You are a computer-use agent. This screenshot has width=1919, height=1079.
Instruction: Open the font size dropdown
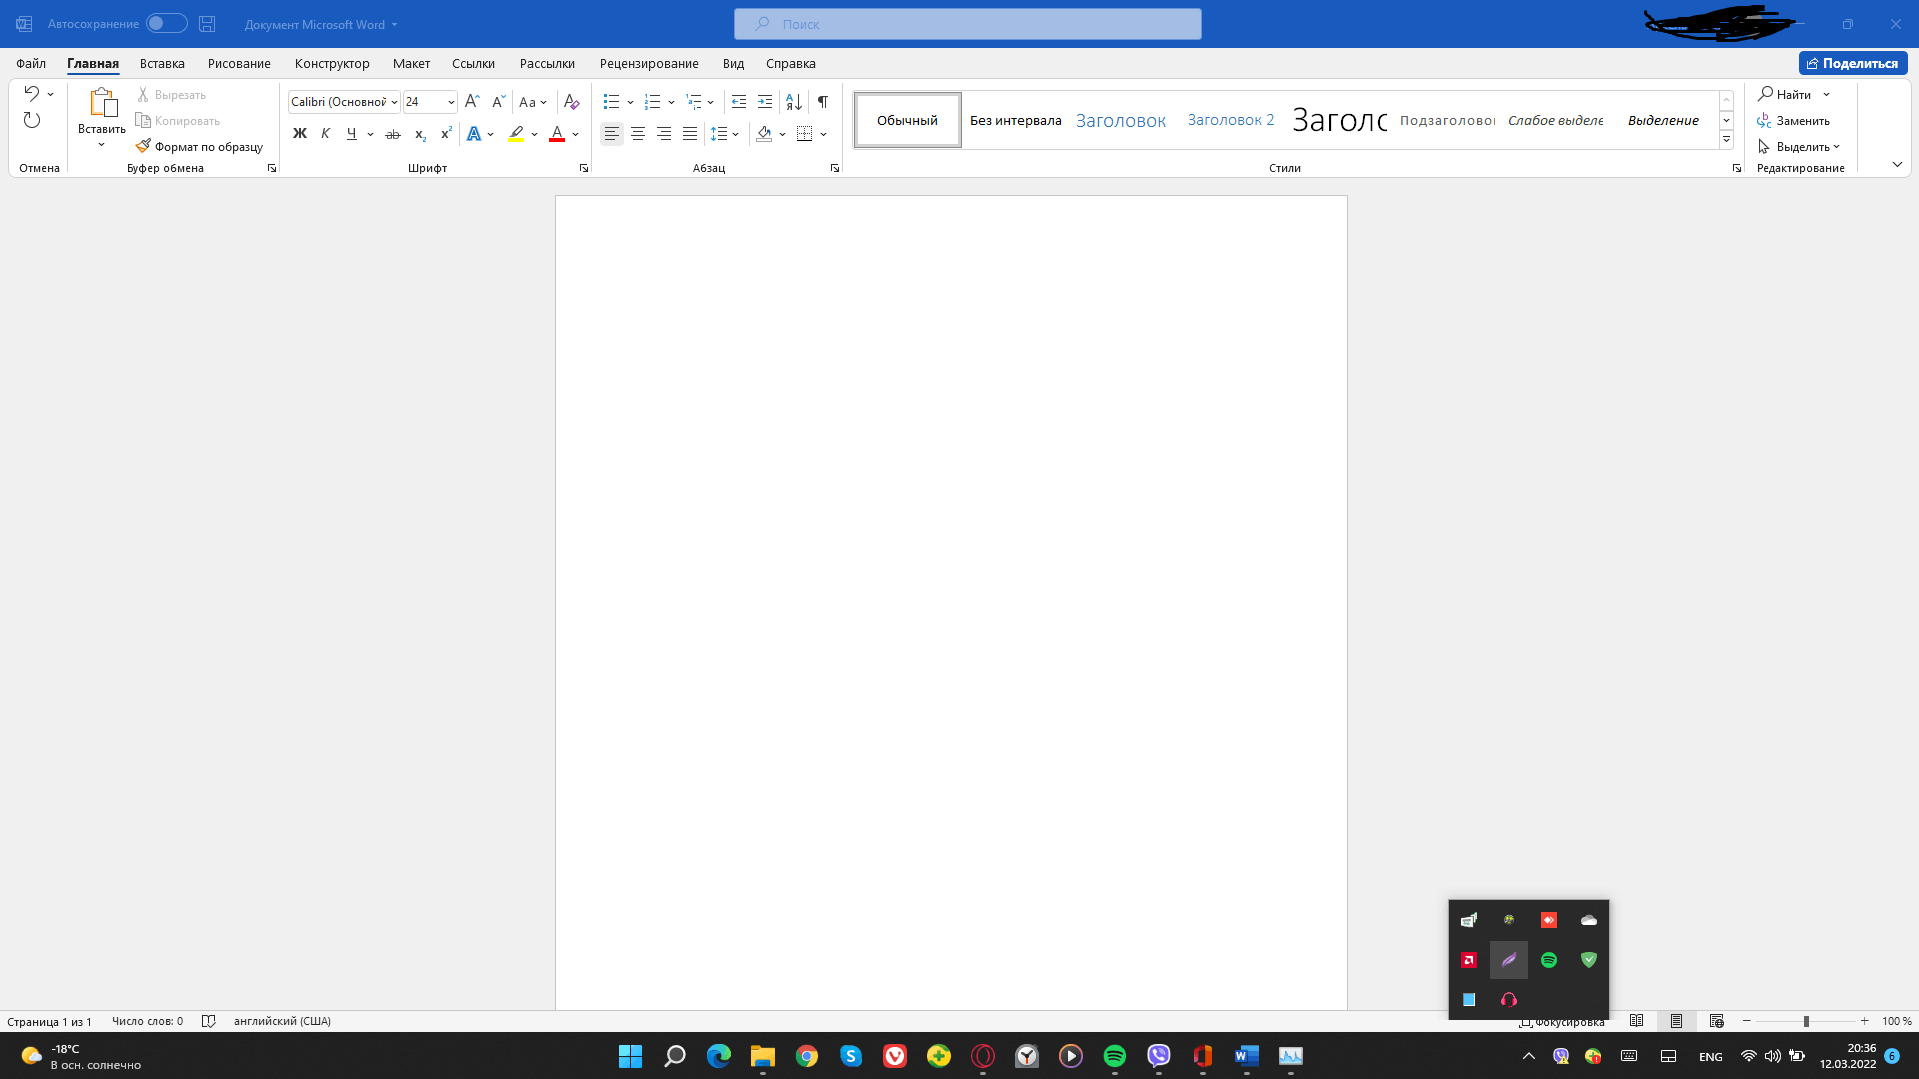click(x=451, y=102)
